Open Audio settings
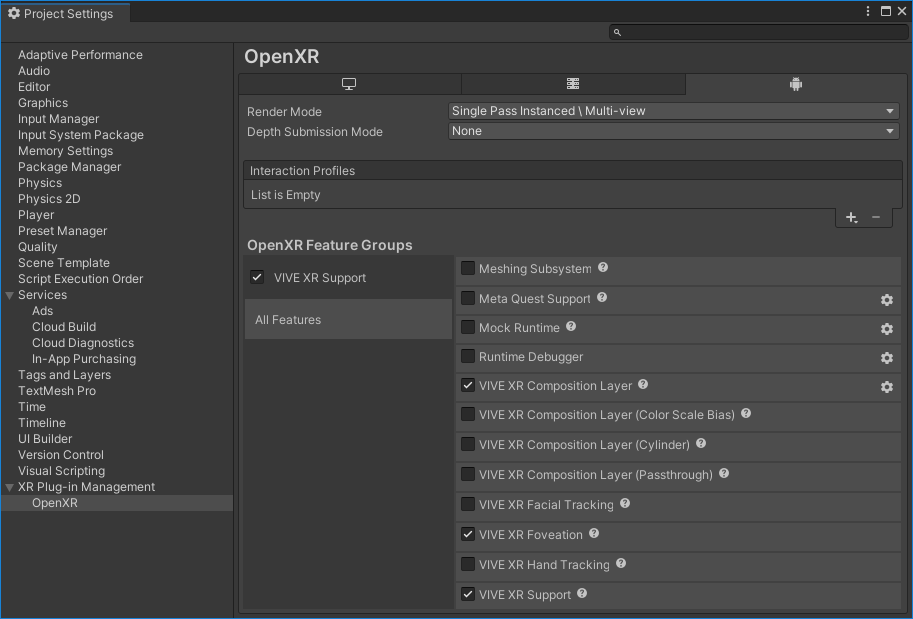Viewport: 913px width, 619px height. point(34,71)
